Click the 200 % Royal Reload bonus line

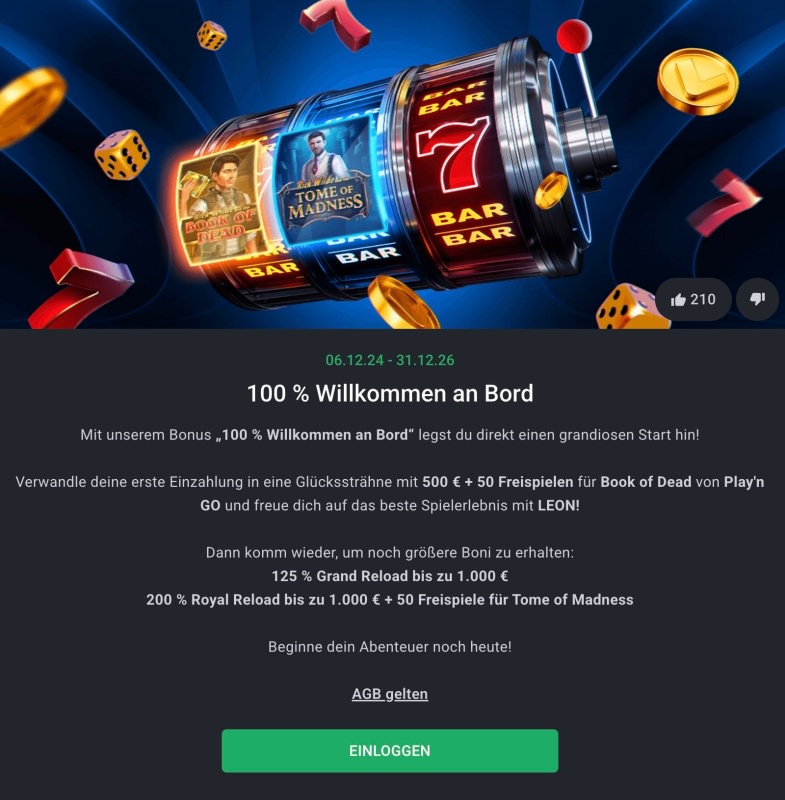coord(390,599)
